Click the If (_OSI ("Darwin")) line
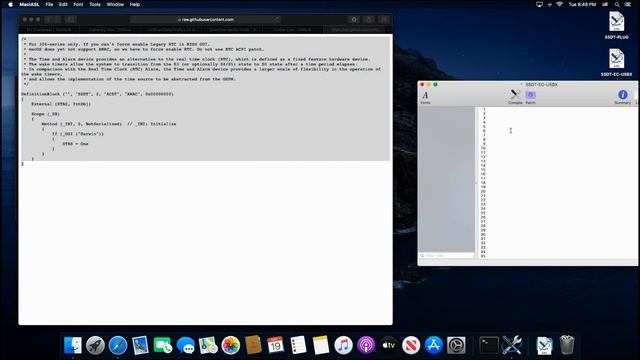640x360 pixels. coord(78,134)
